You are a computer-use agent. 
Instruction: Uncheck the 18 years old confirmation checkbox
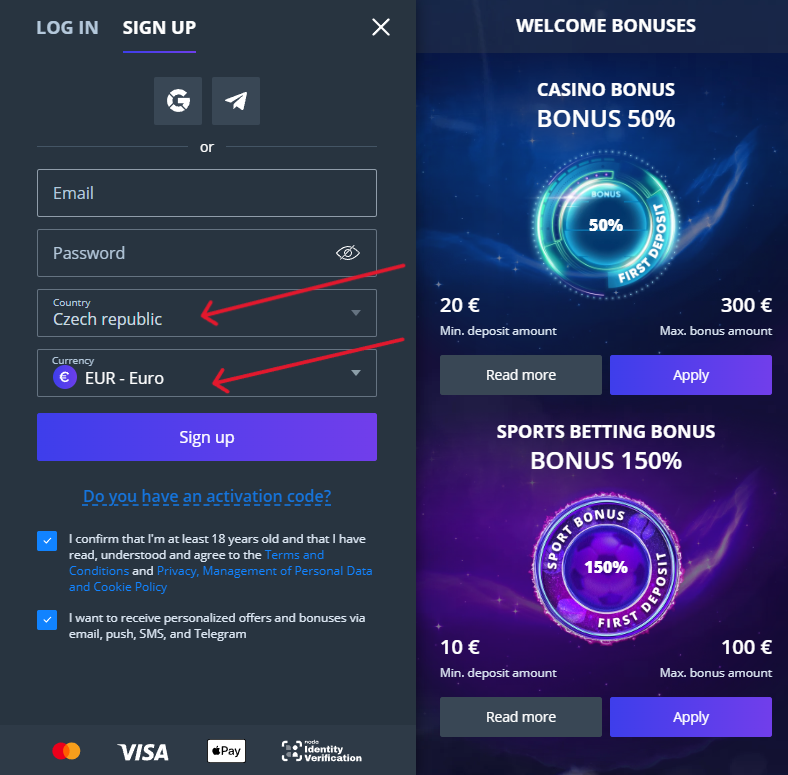(47, 541)
